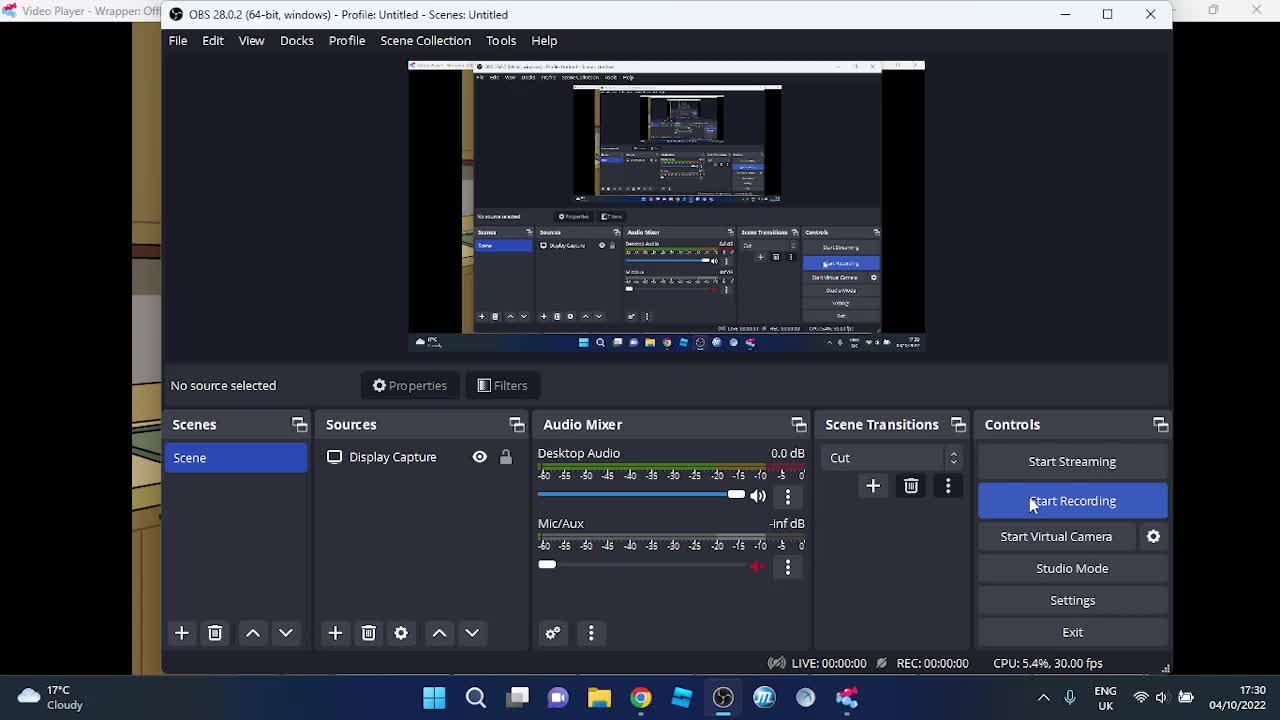Open the Scene Collection menu
1280x720 pixels.
pyautogui.click(x=425, y=41)
